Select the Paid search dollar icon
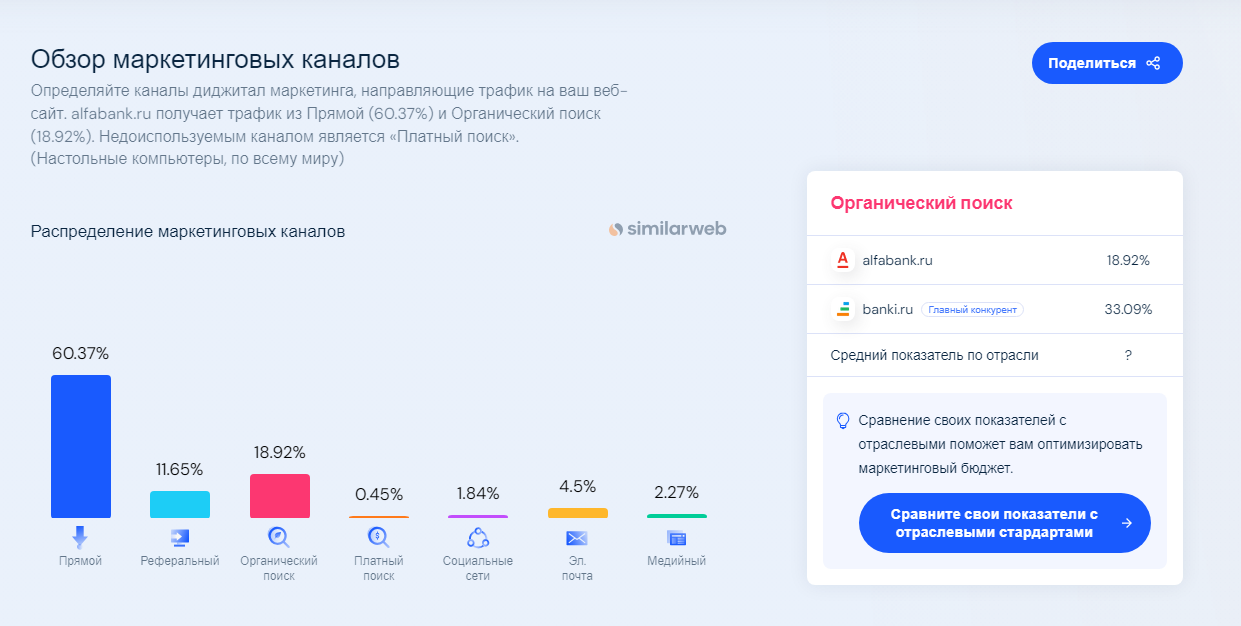The image size is (1241, 626). click(x=378, y=537)
